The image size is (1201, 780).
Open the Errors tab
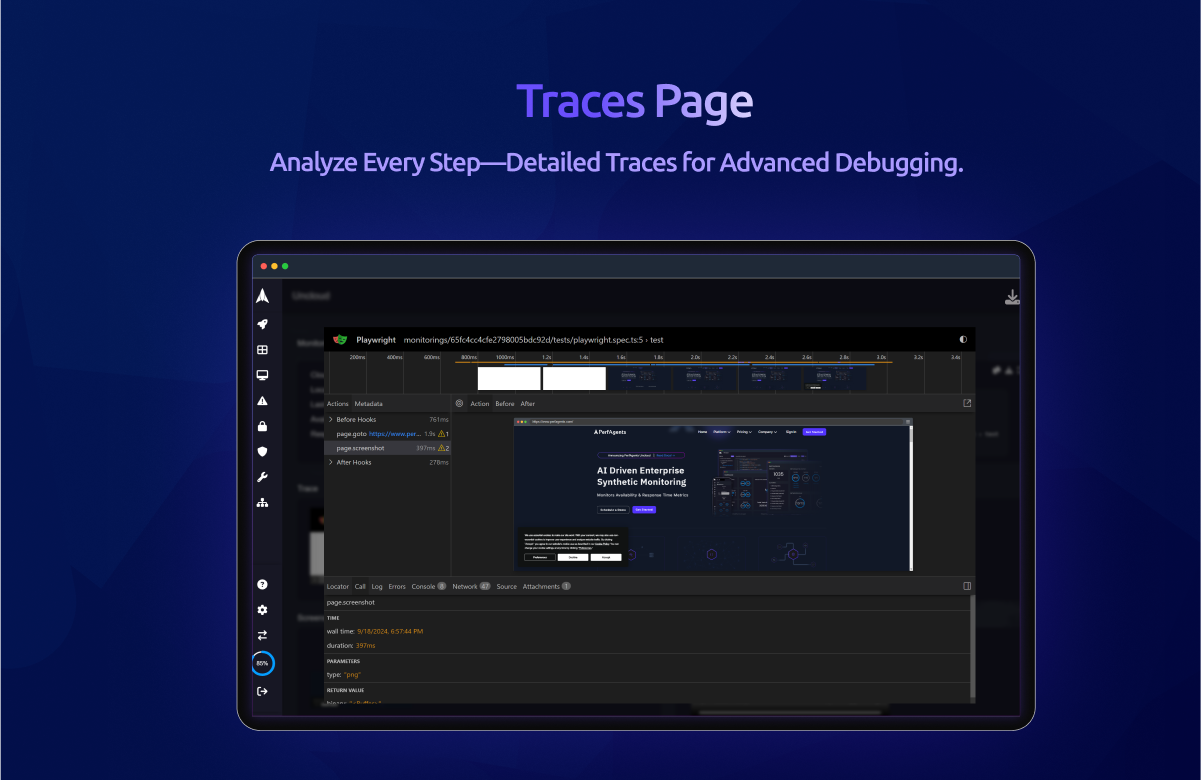[397, 586]
